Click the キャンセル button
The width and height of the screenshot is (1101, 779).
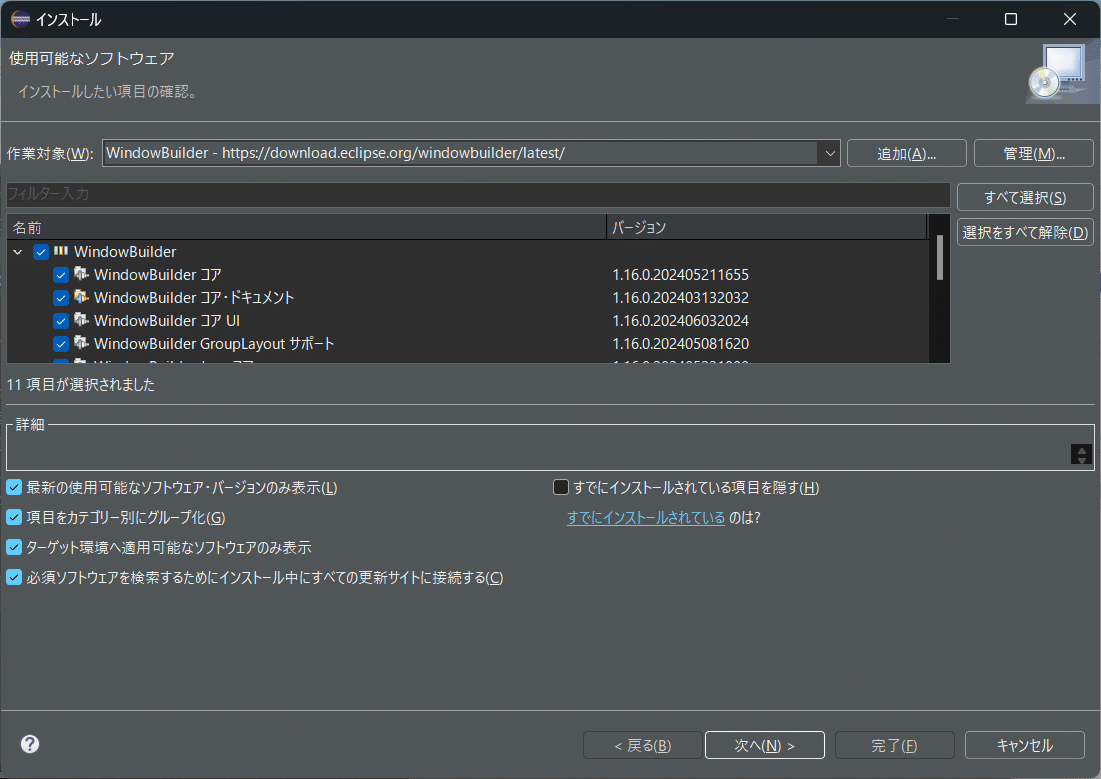tap(1024, 745)
